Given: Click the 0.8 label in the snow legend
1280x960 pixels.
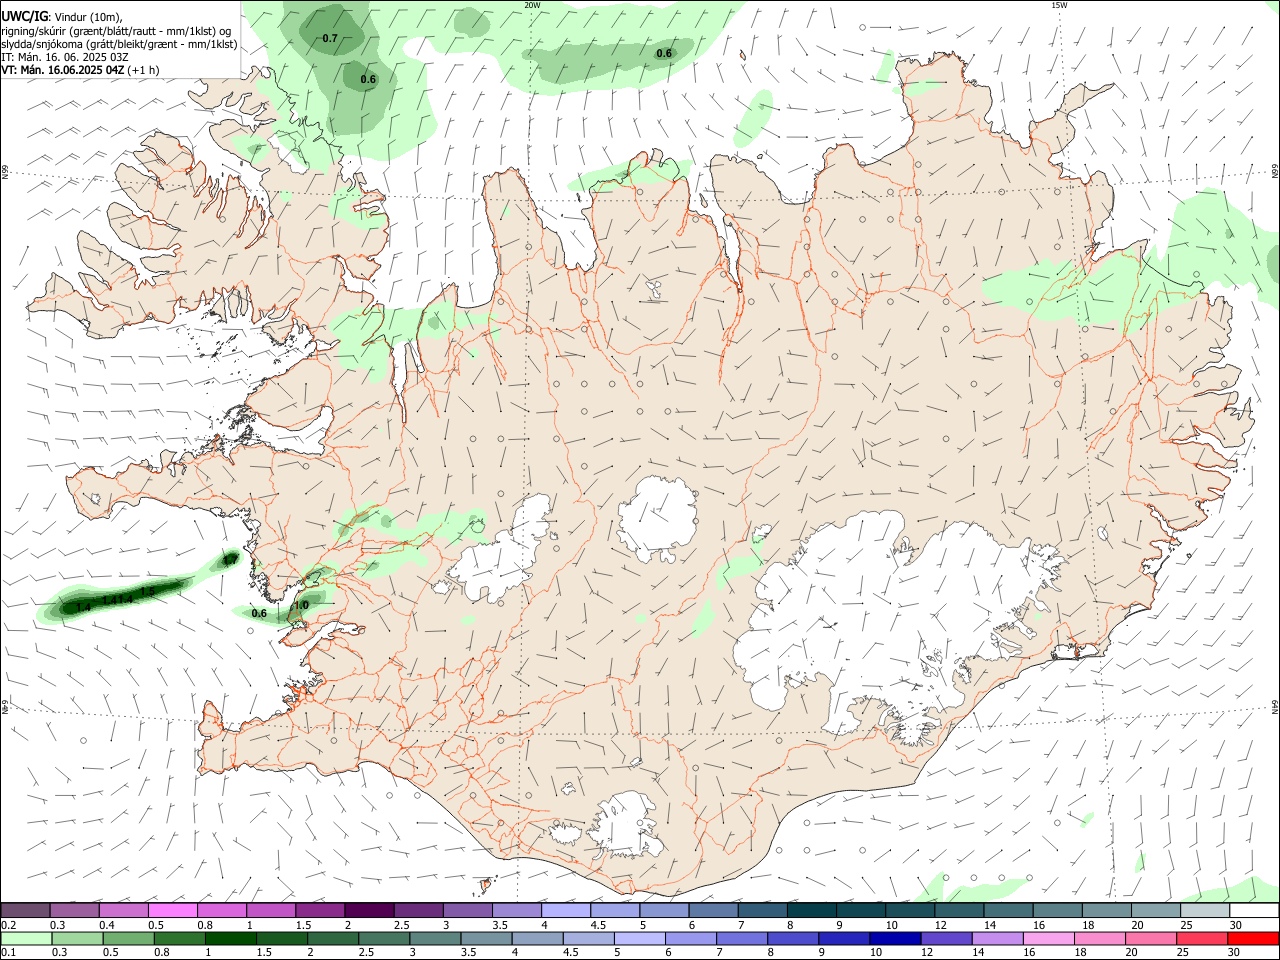Looking at the screenshot, I should (204, 925).
